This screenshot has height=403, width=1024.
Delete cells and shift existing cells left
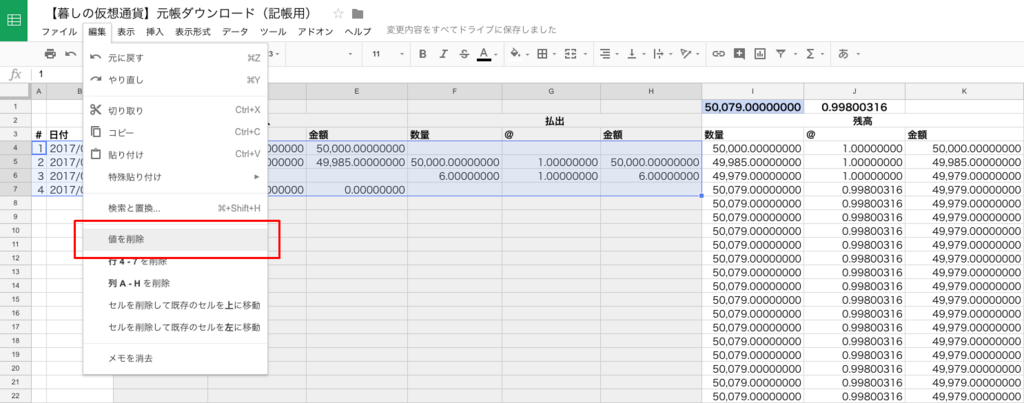click(175, 327)
